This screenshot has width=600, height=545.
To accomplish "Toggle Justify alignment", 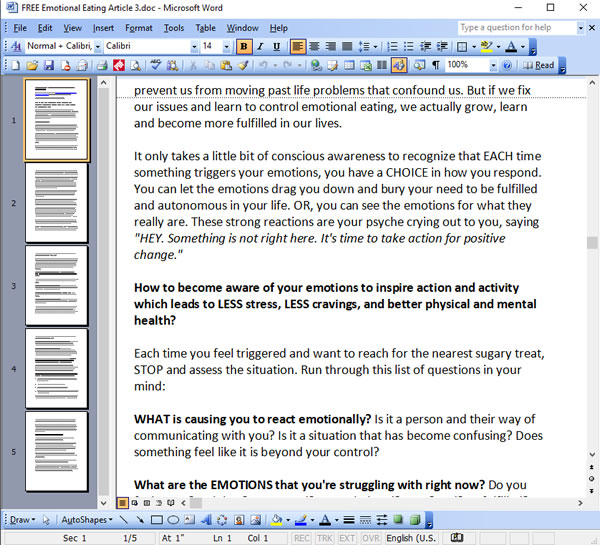I will tap(347, 46).
